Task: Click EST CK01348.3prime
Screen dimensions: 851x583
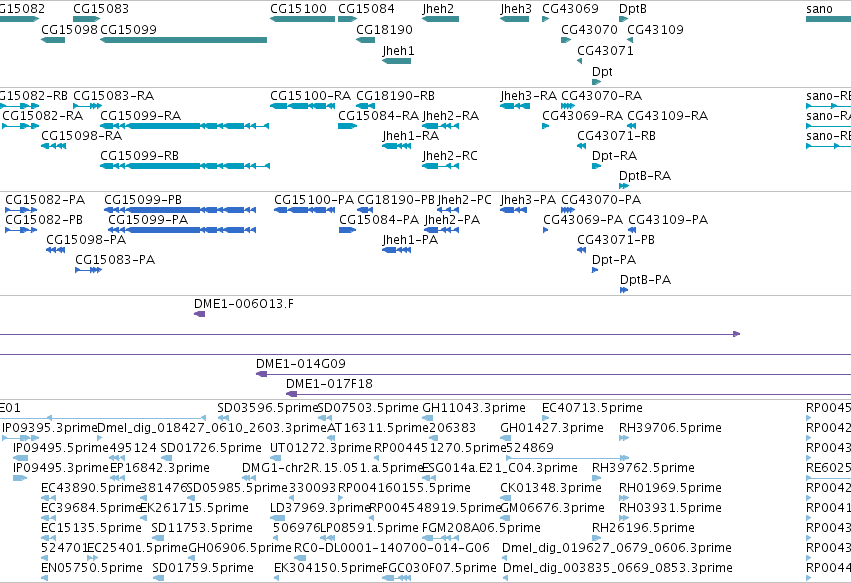Action: 506,498
